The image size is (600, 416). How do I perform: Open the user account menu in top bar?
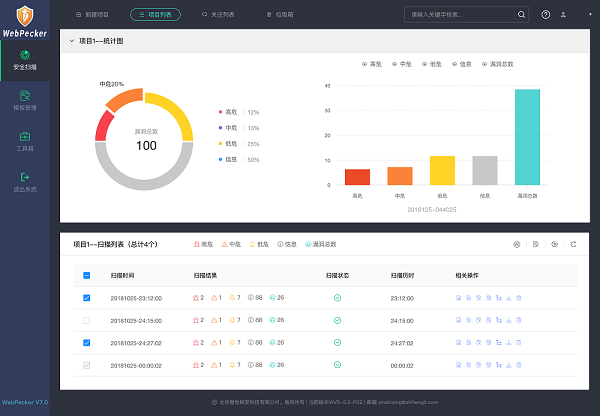pos(563,15)
